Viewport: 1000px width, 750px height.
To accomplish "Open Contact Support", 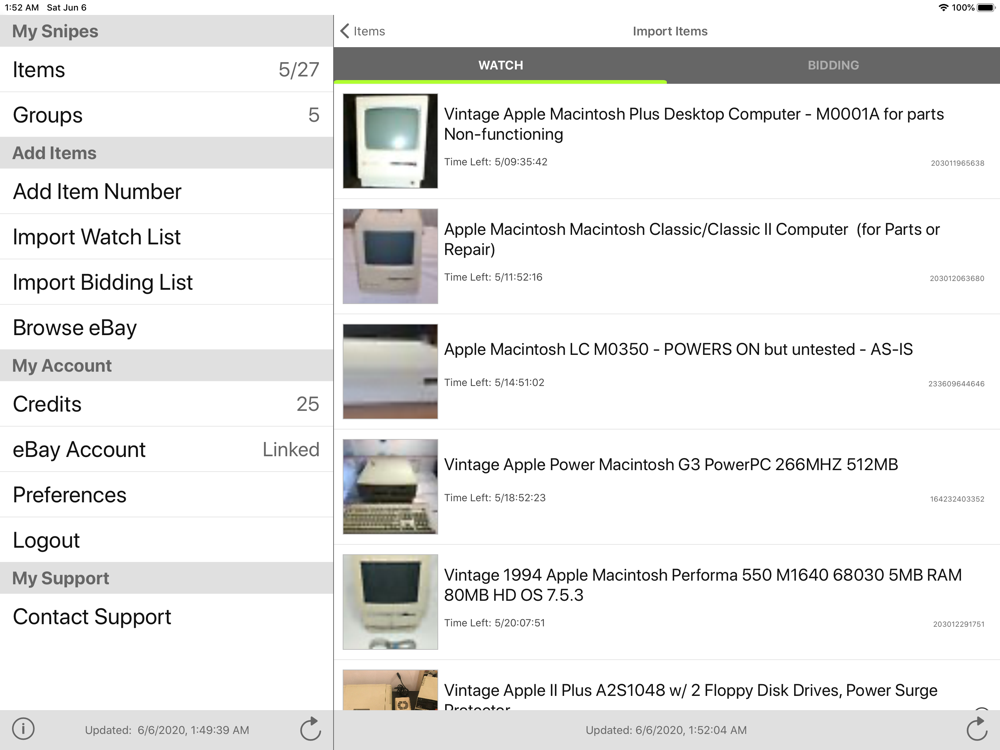I will 166,616.
